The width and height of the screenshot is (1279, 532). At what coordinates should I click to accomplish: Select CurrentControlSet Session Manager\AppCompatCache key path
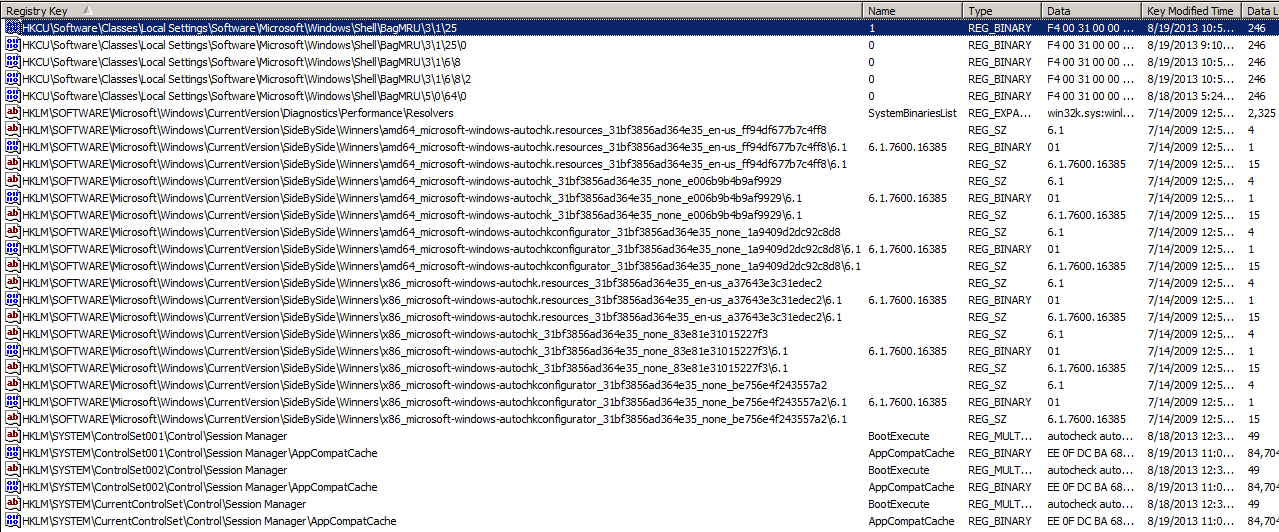[209, 521]
